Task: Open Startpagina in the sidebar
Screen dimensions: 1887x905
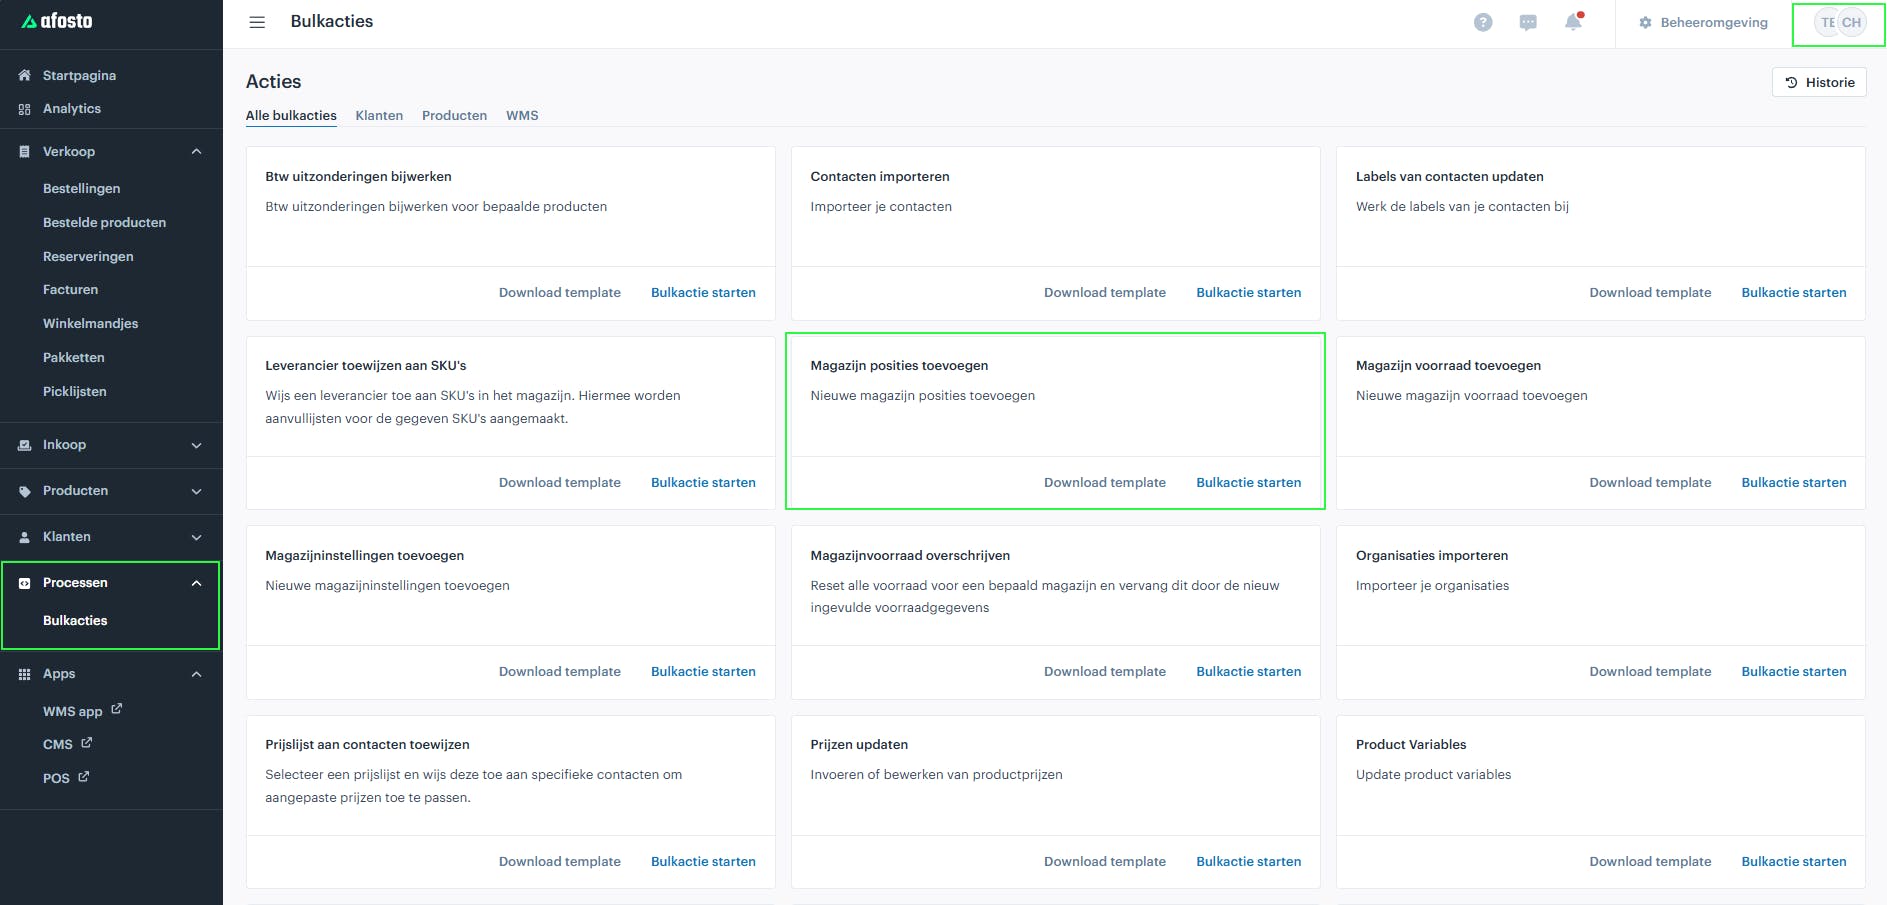Action: click(79, 75)
